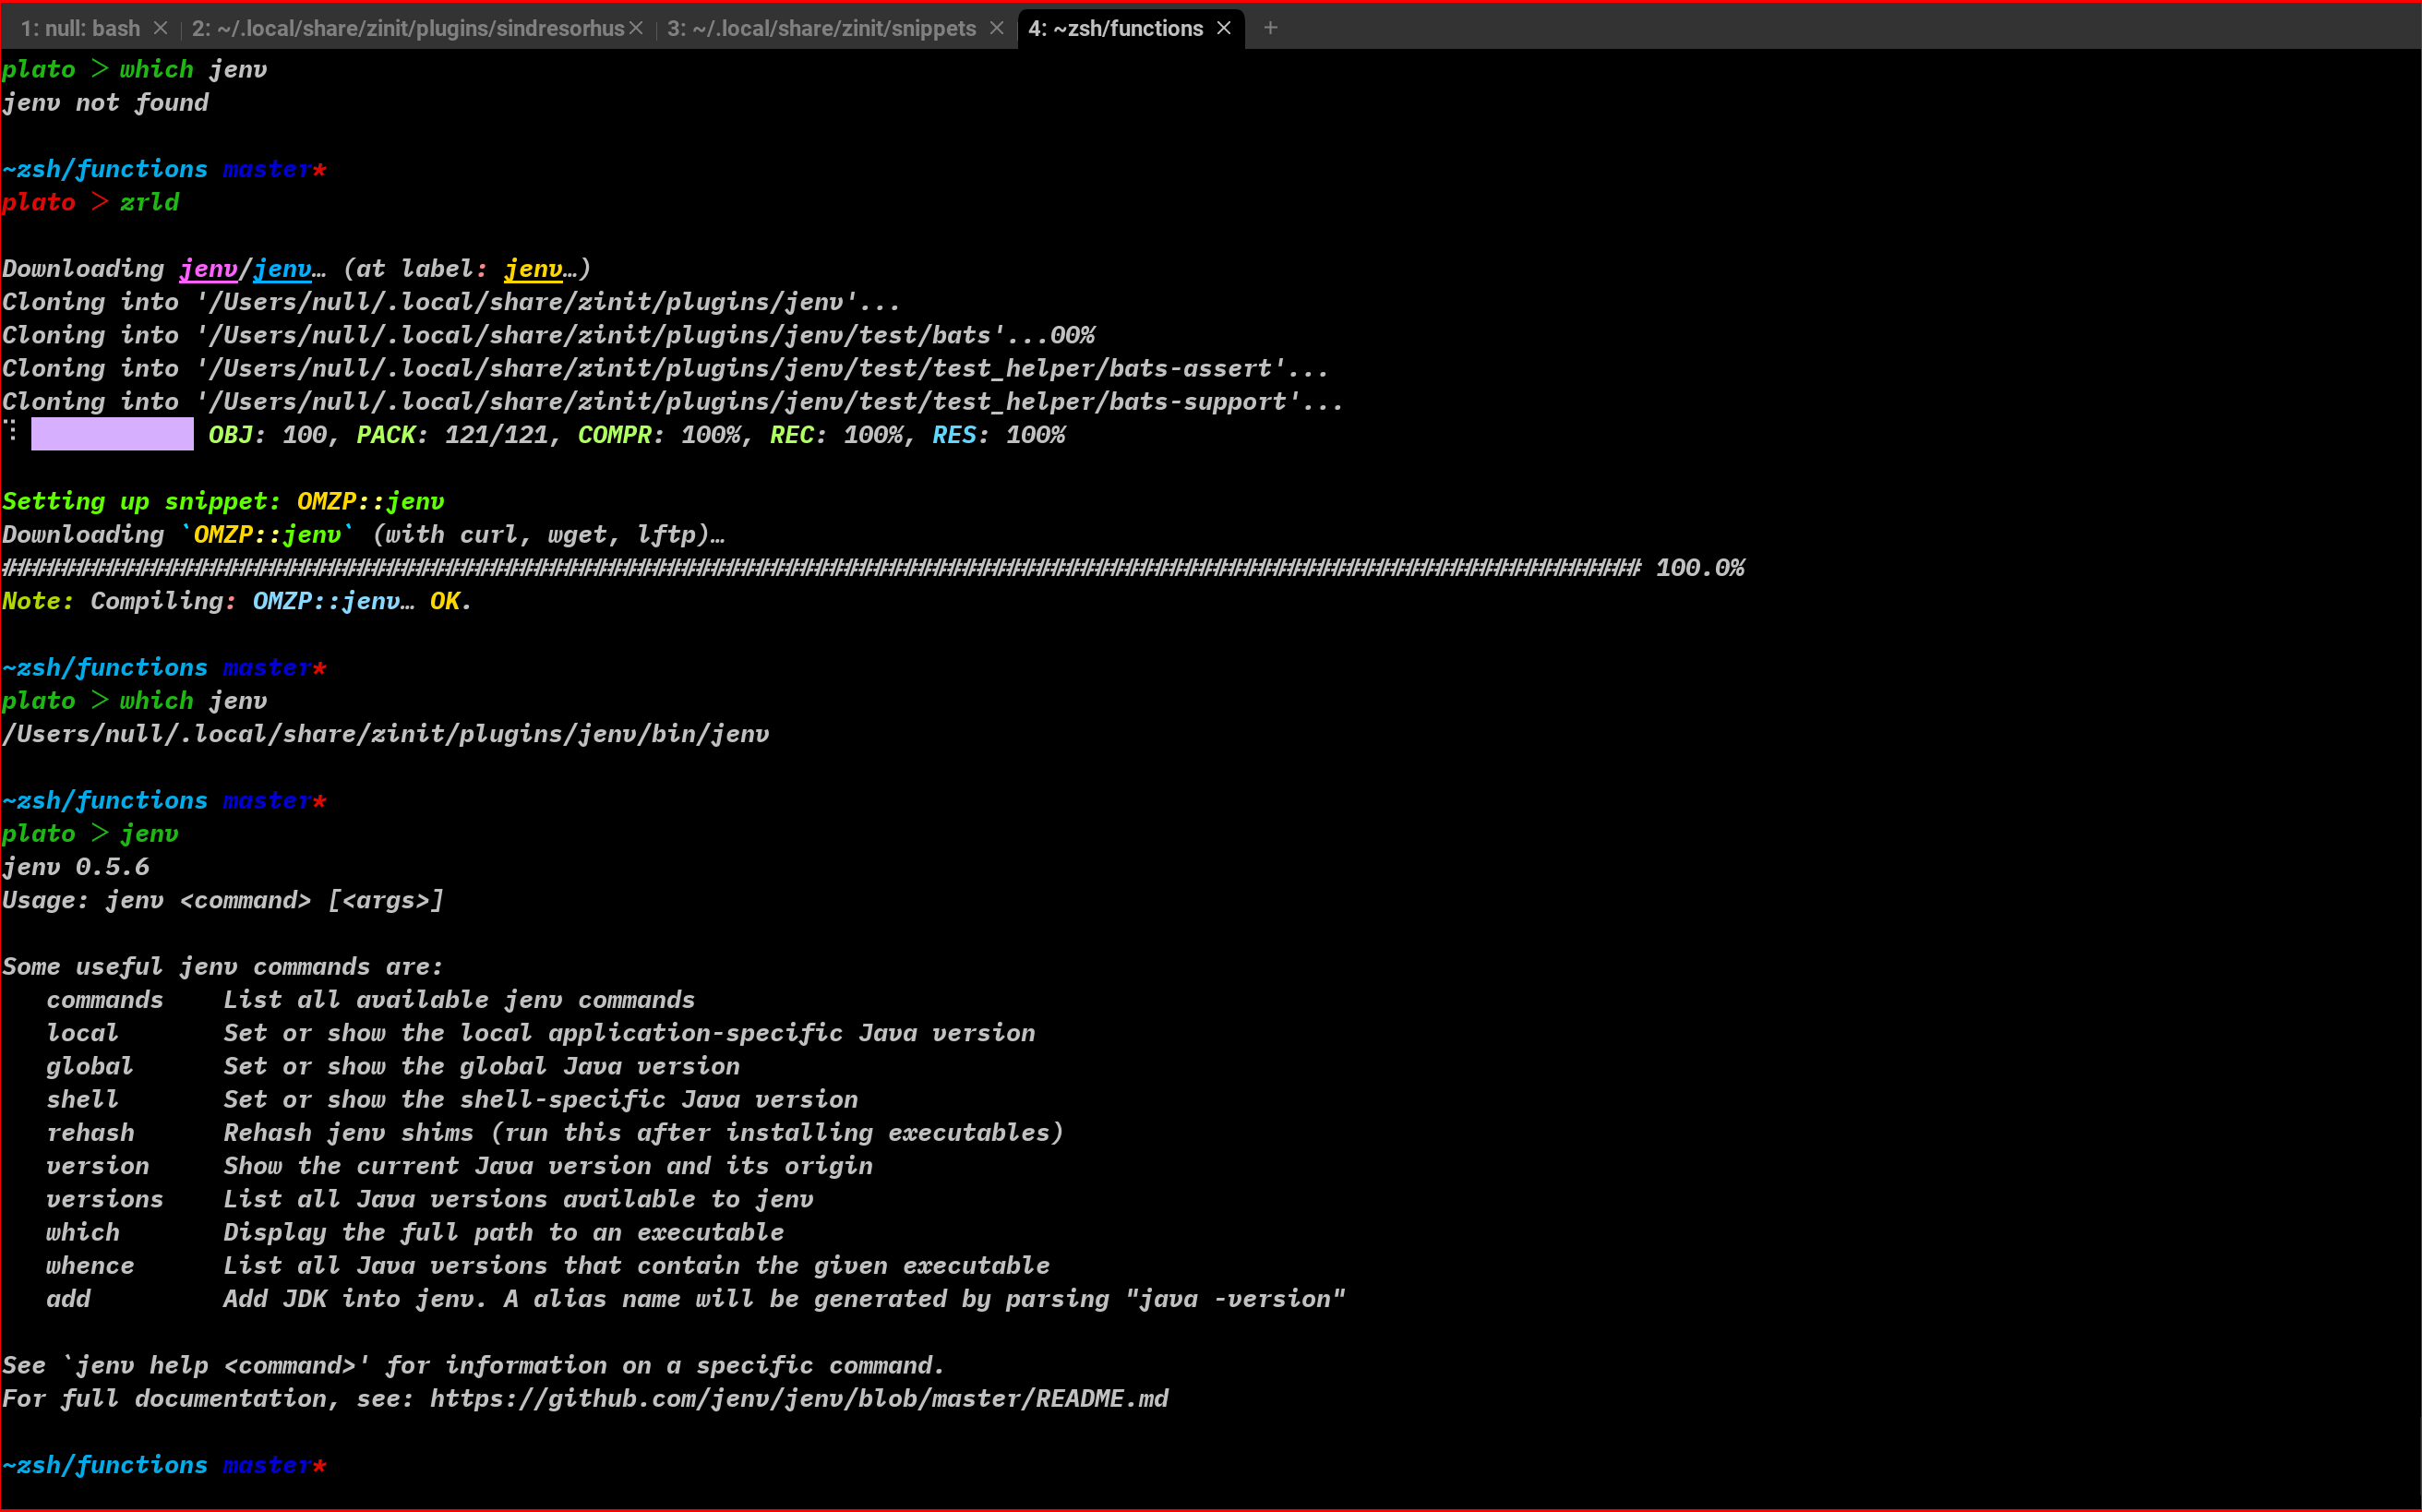Switch to the zinit/snippets tab
The image size is (2422, 1512).
click(x=821, y=28)
